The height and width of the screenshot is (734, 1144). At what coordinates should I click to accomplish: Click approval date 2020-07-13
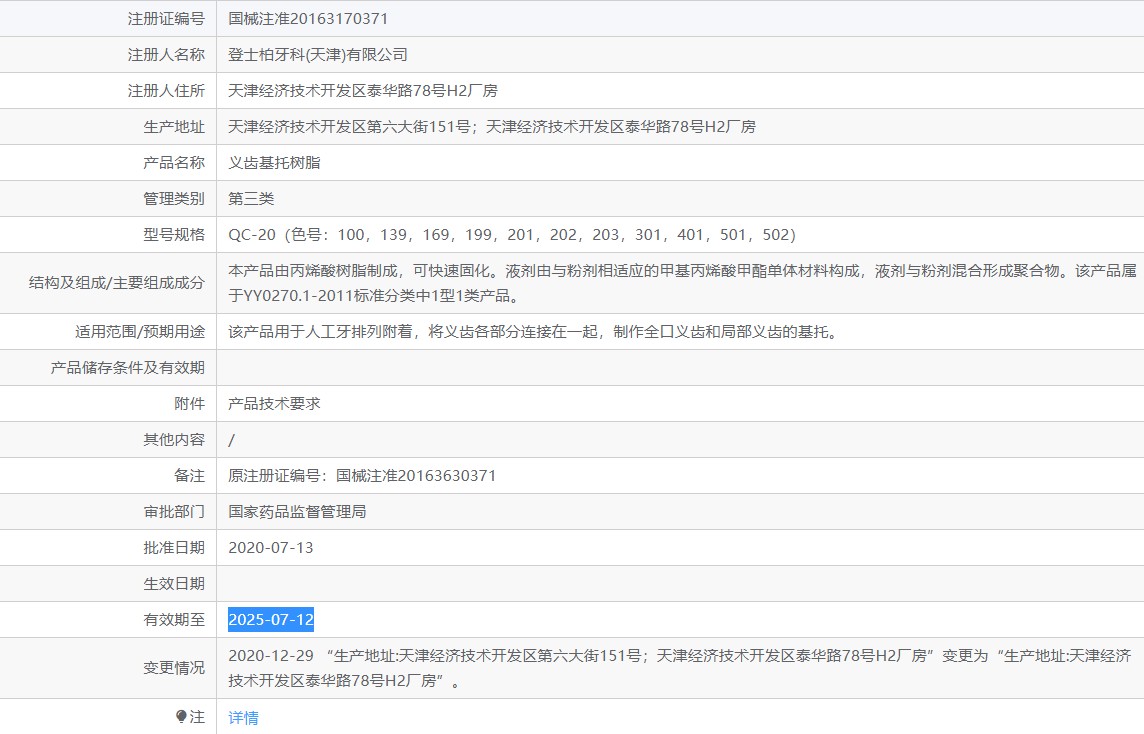pos(271,548)
